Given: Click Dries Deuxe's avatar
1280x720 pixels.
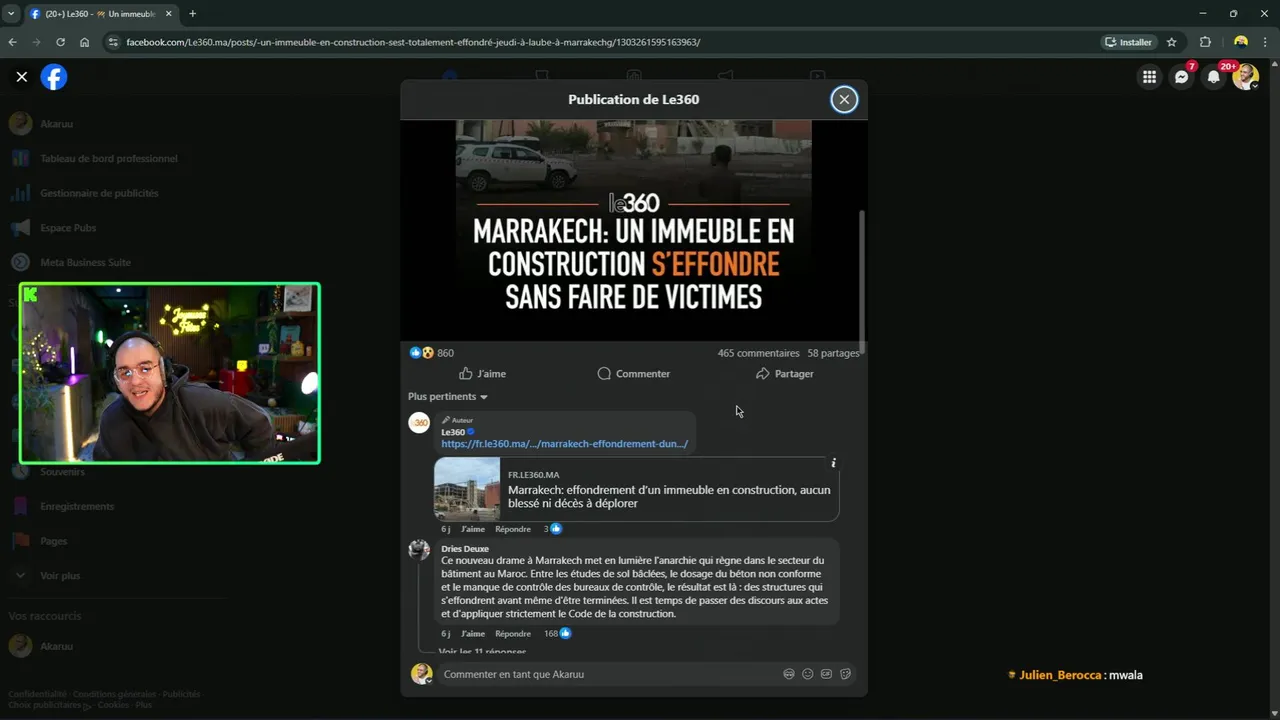Looking at the screenshot, I should pos(419,550).
